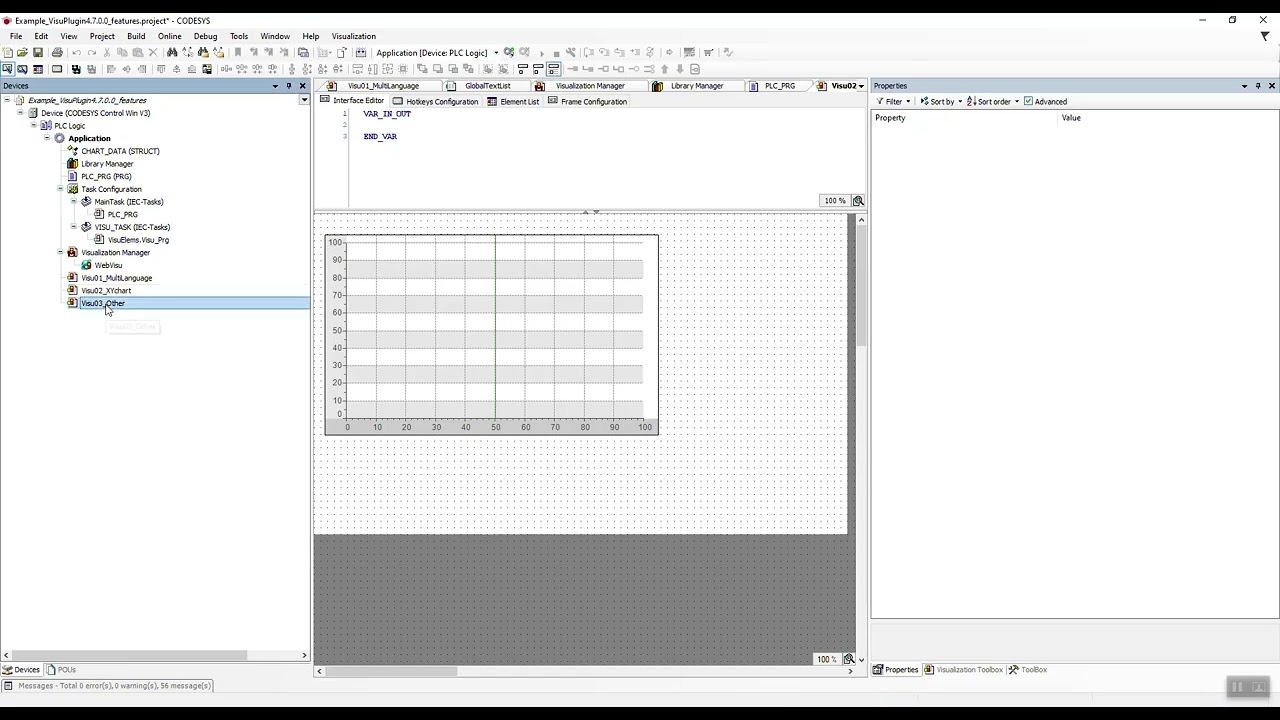
Task: Click the Visualization Manager icon in tree
Action: pyautogui.click(x=72, y=252)
